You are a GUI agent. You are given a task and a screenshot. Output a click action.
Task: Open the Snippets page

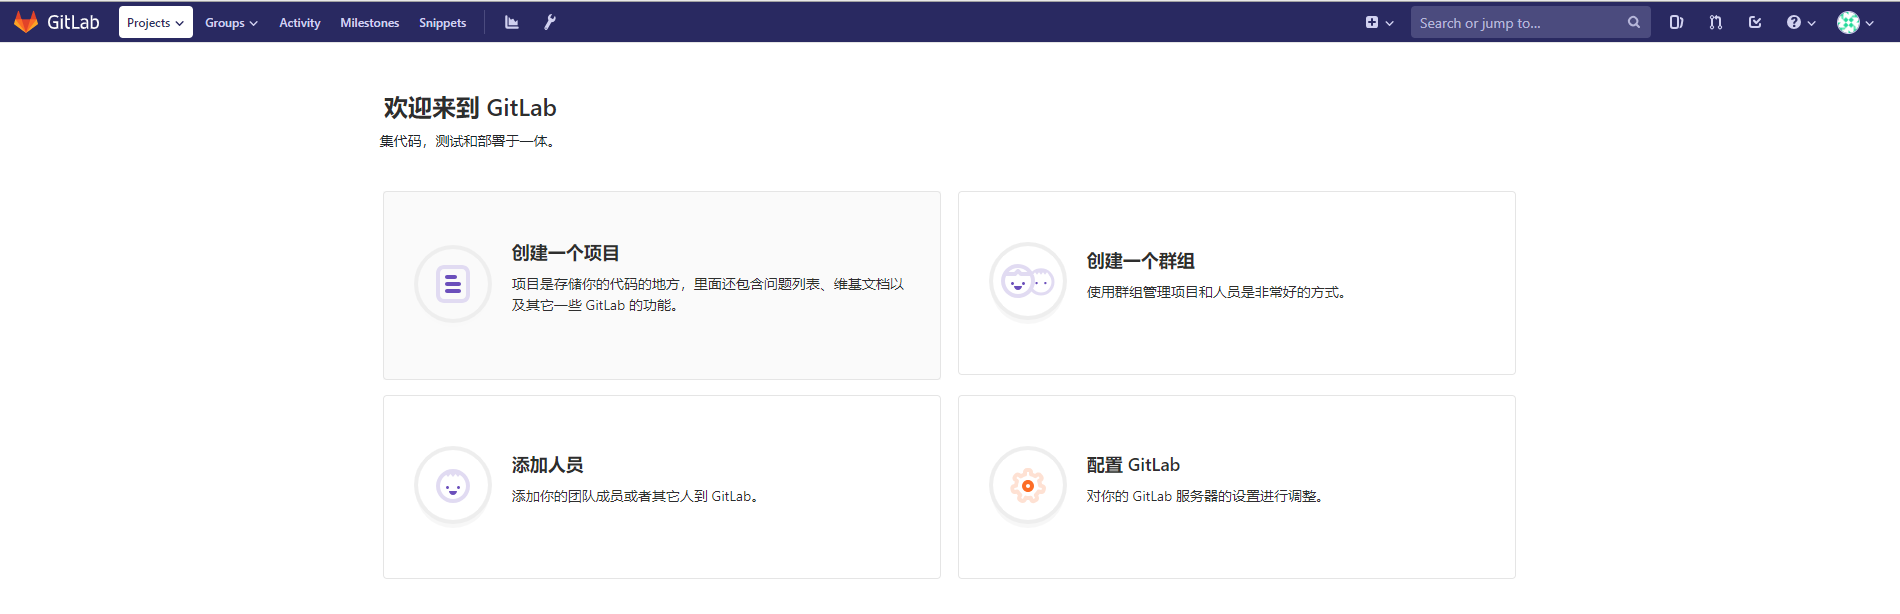[442, 22]
